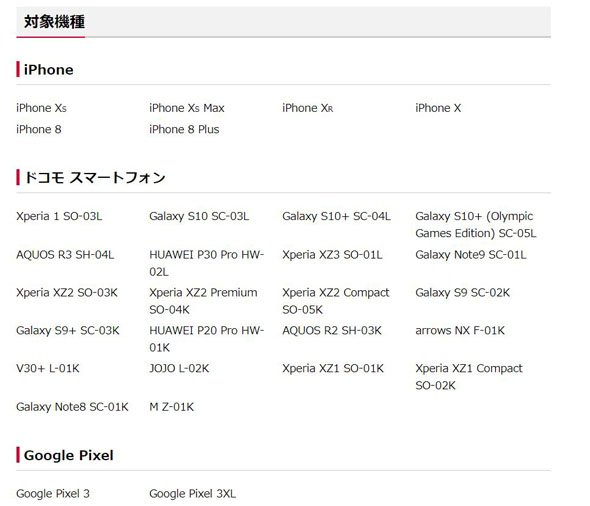The height and width of the screenshot is (506, 590).
Task: Choose Google Pixel 3XL
Action: pyautogui.click(x=192, y=494)
